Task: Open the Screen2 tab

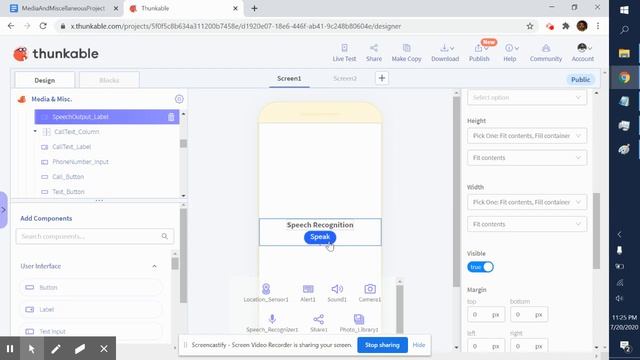Action: (345, 78)
